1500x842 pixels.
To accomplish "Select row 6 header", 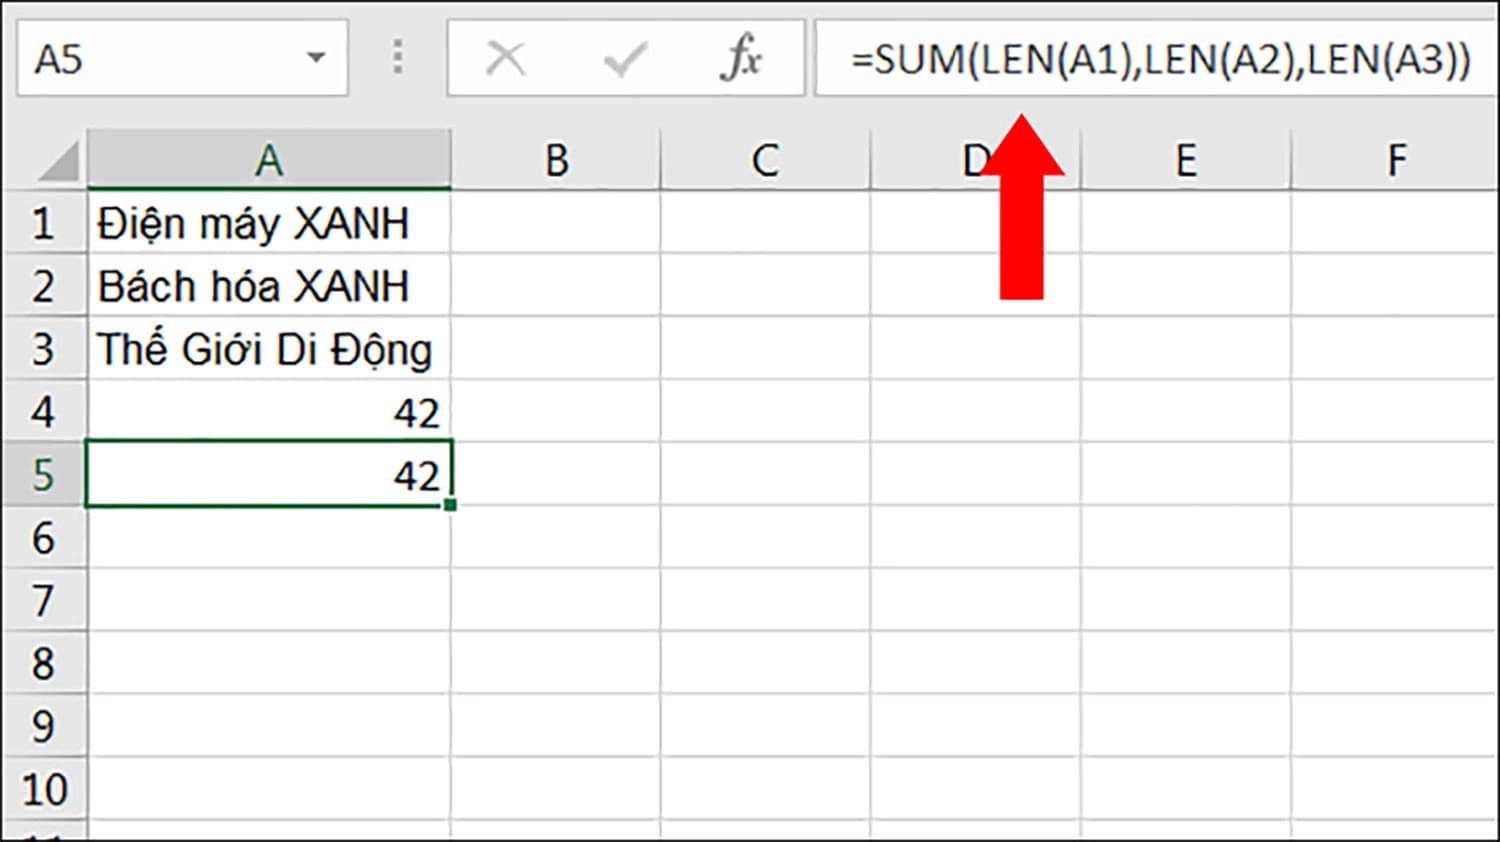I will click(x=43, y=537).
